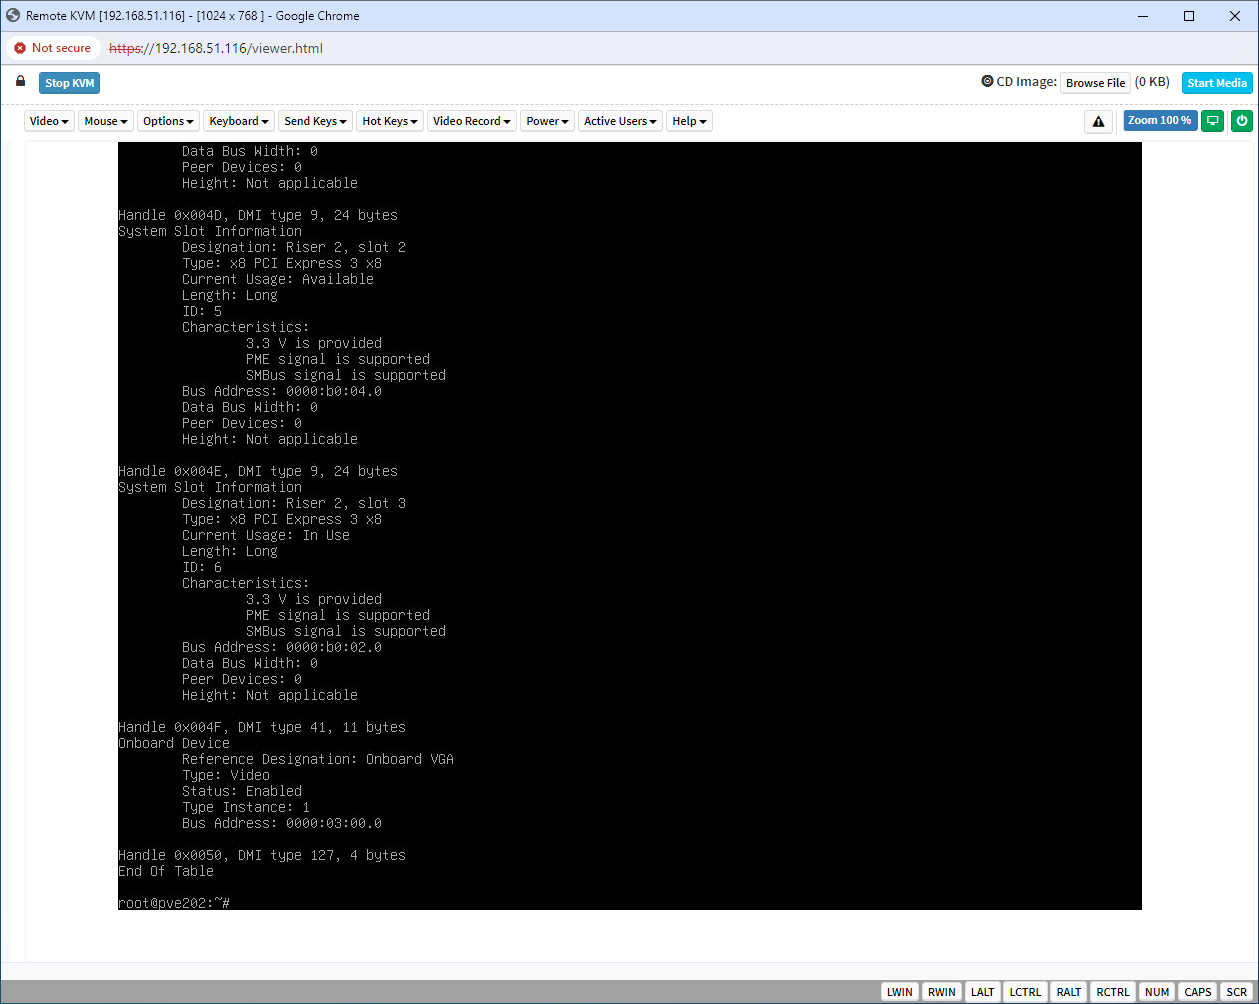The image size is (1259, 1004).
Task: Open the Options dropdown menu
Action: [168, 121]
